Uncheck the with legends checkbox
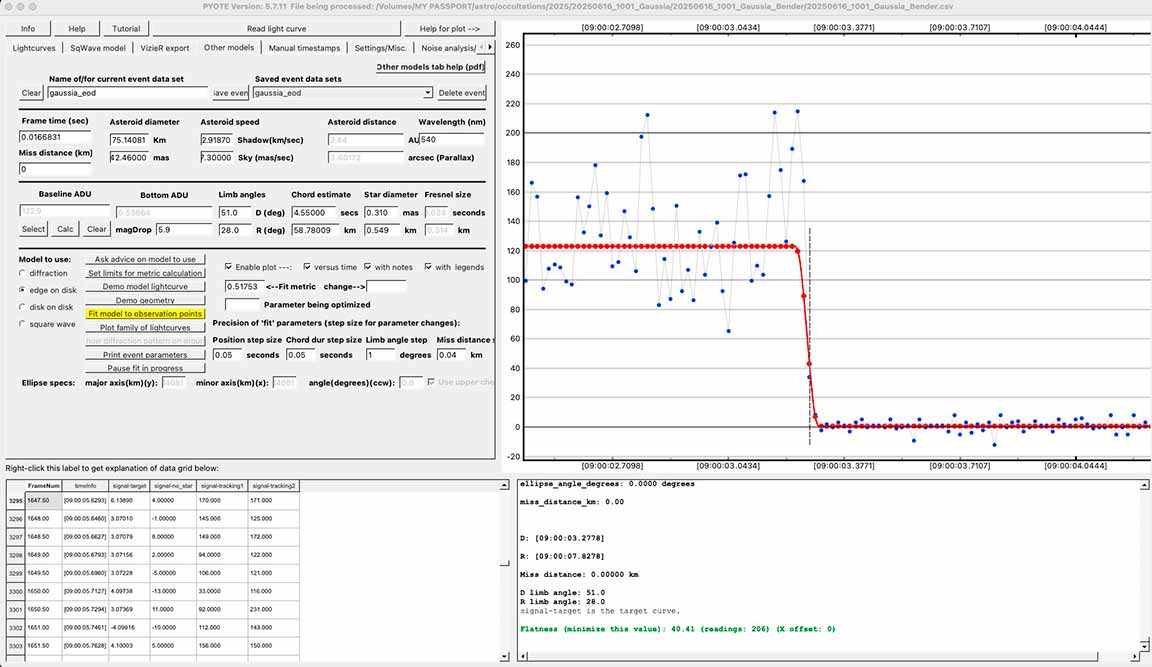Viewport: 1152px width, 667px height. point(429,267)
